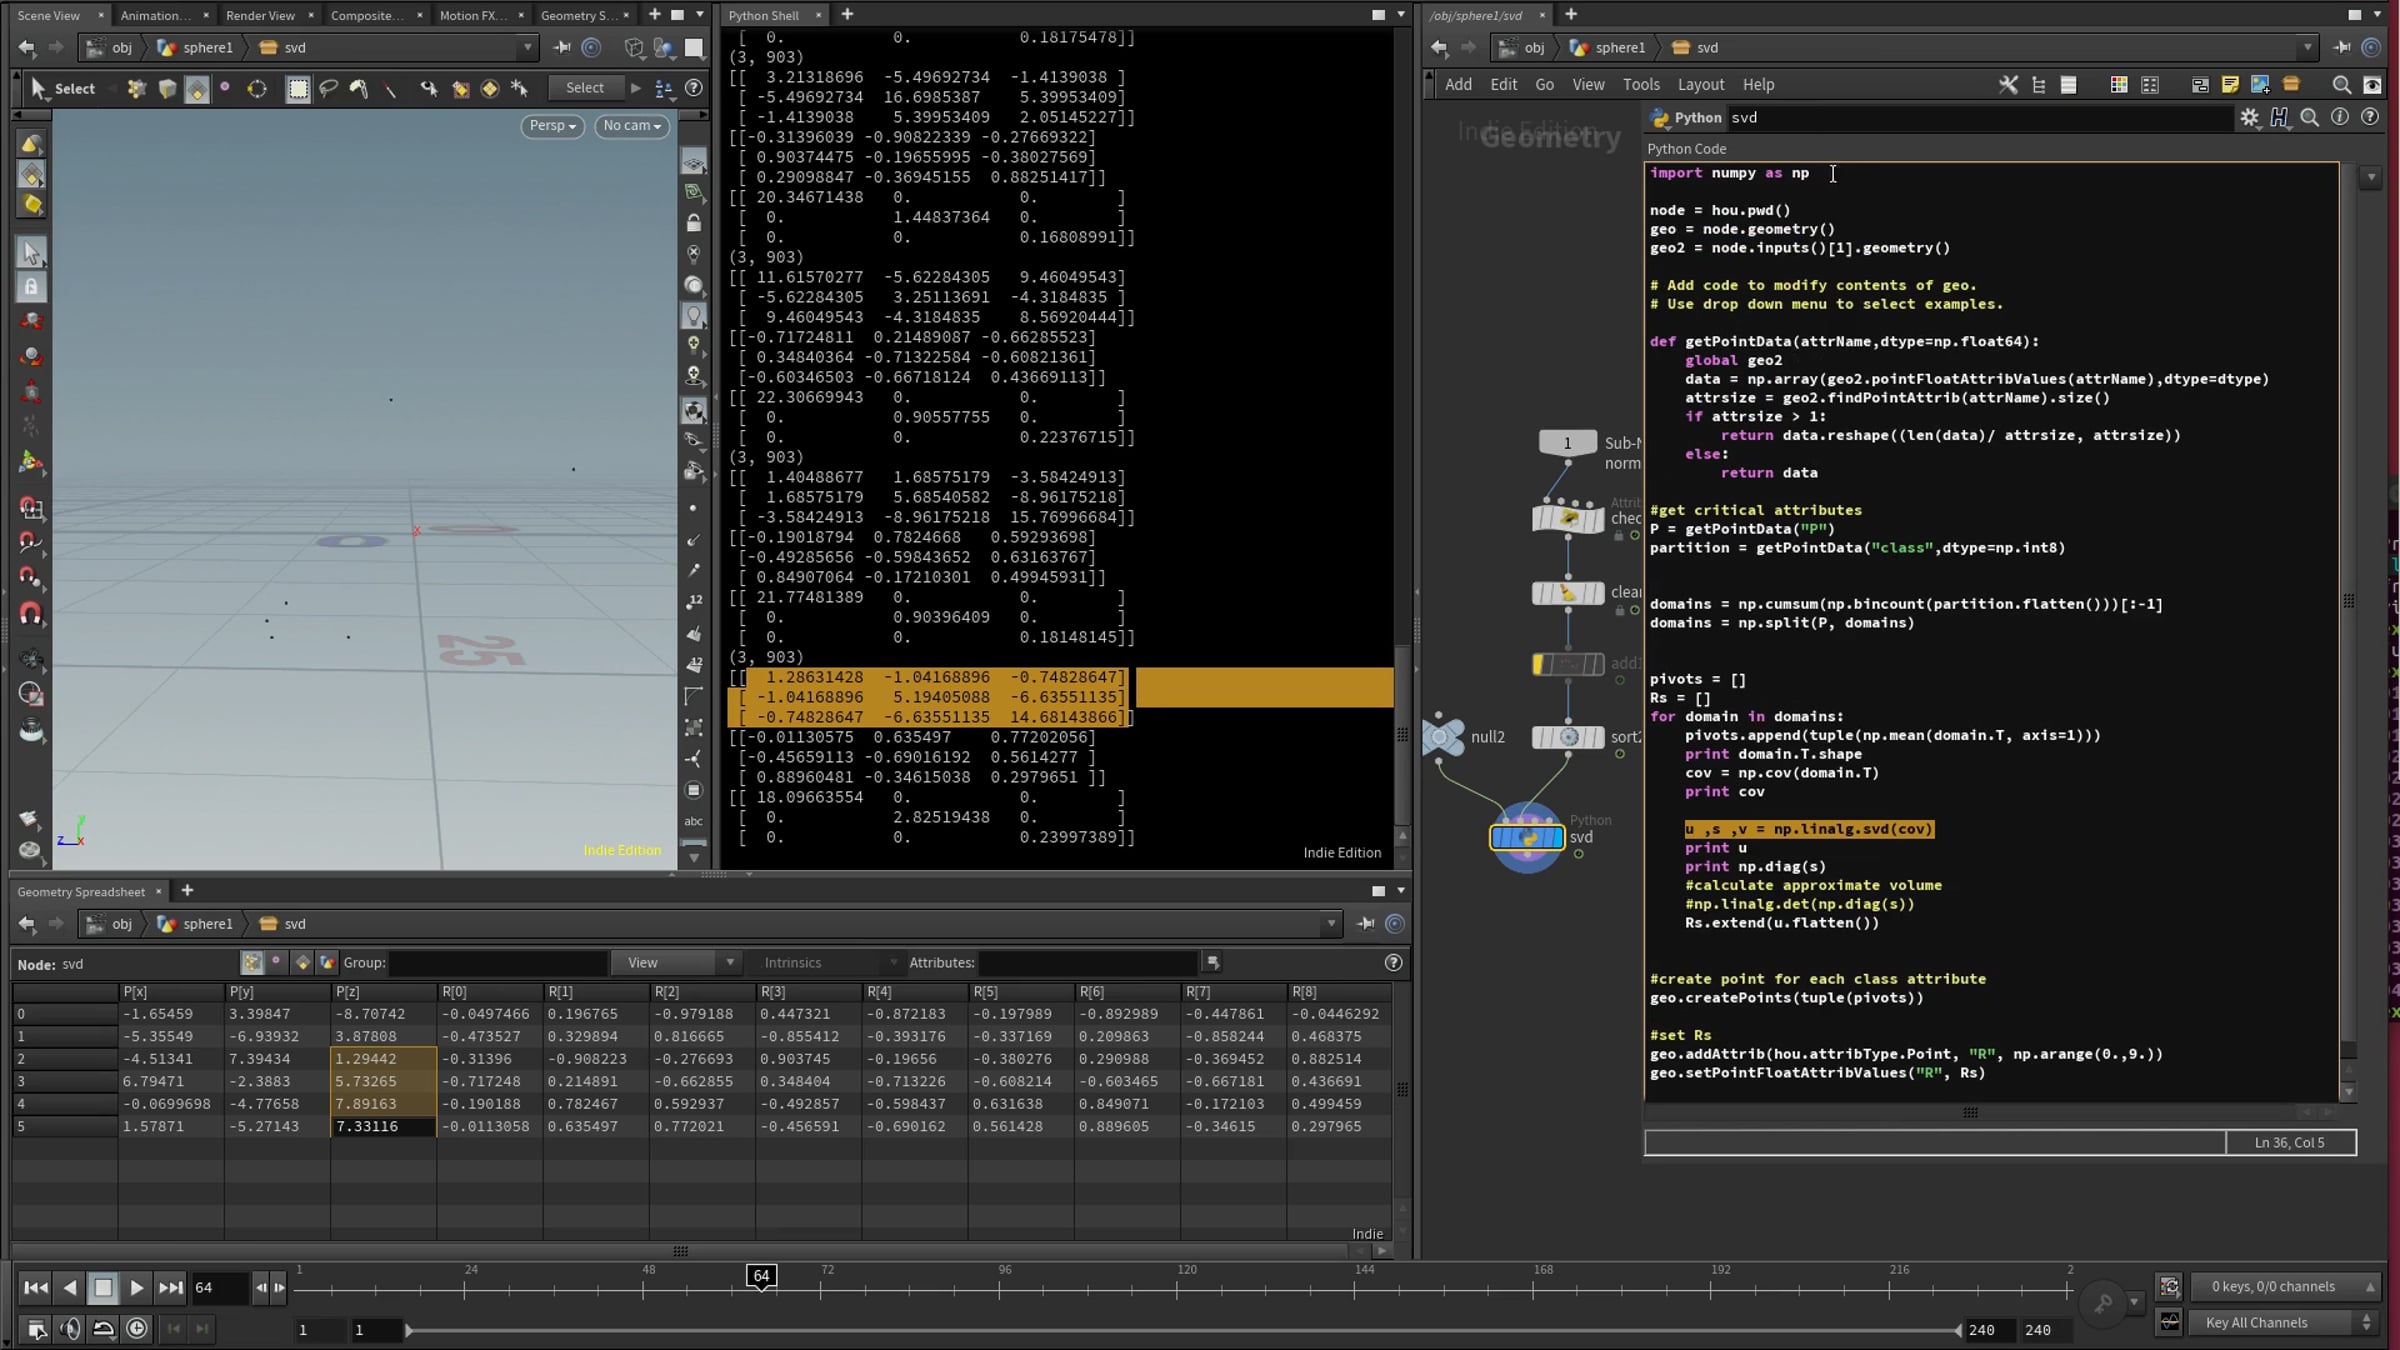
Task: Select the null2 node icon
Action: coord(1442,737)
